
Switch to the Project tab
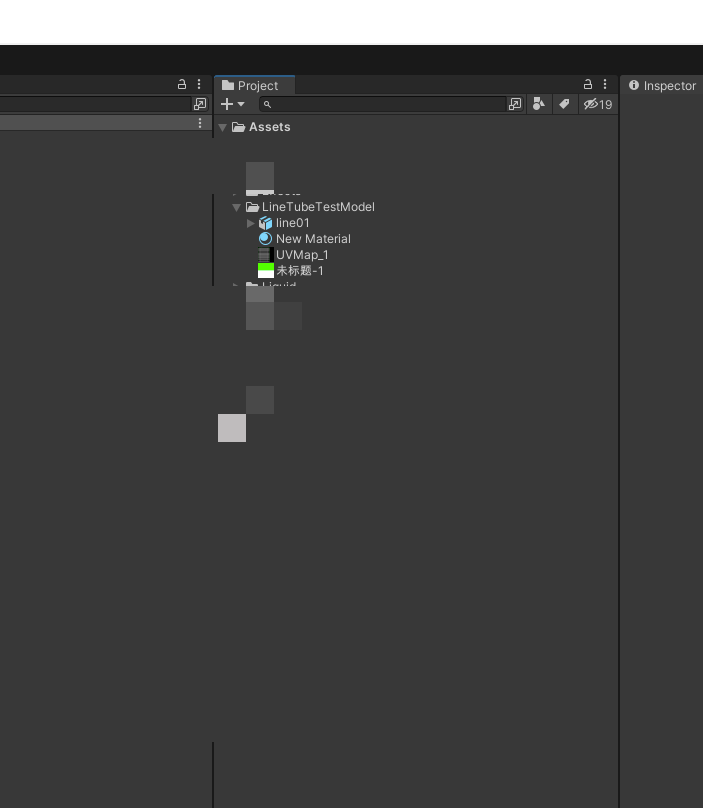click(x=255, y=86)
